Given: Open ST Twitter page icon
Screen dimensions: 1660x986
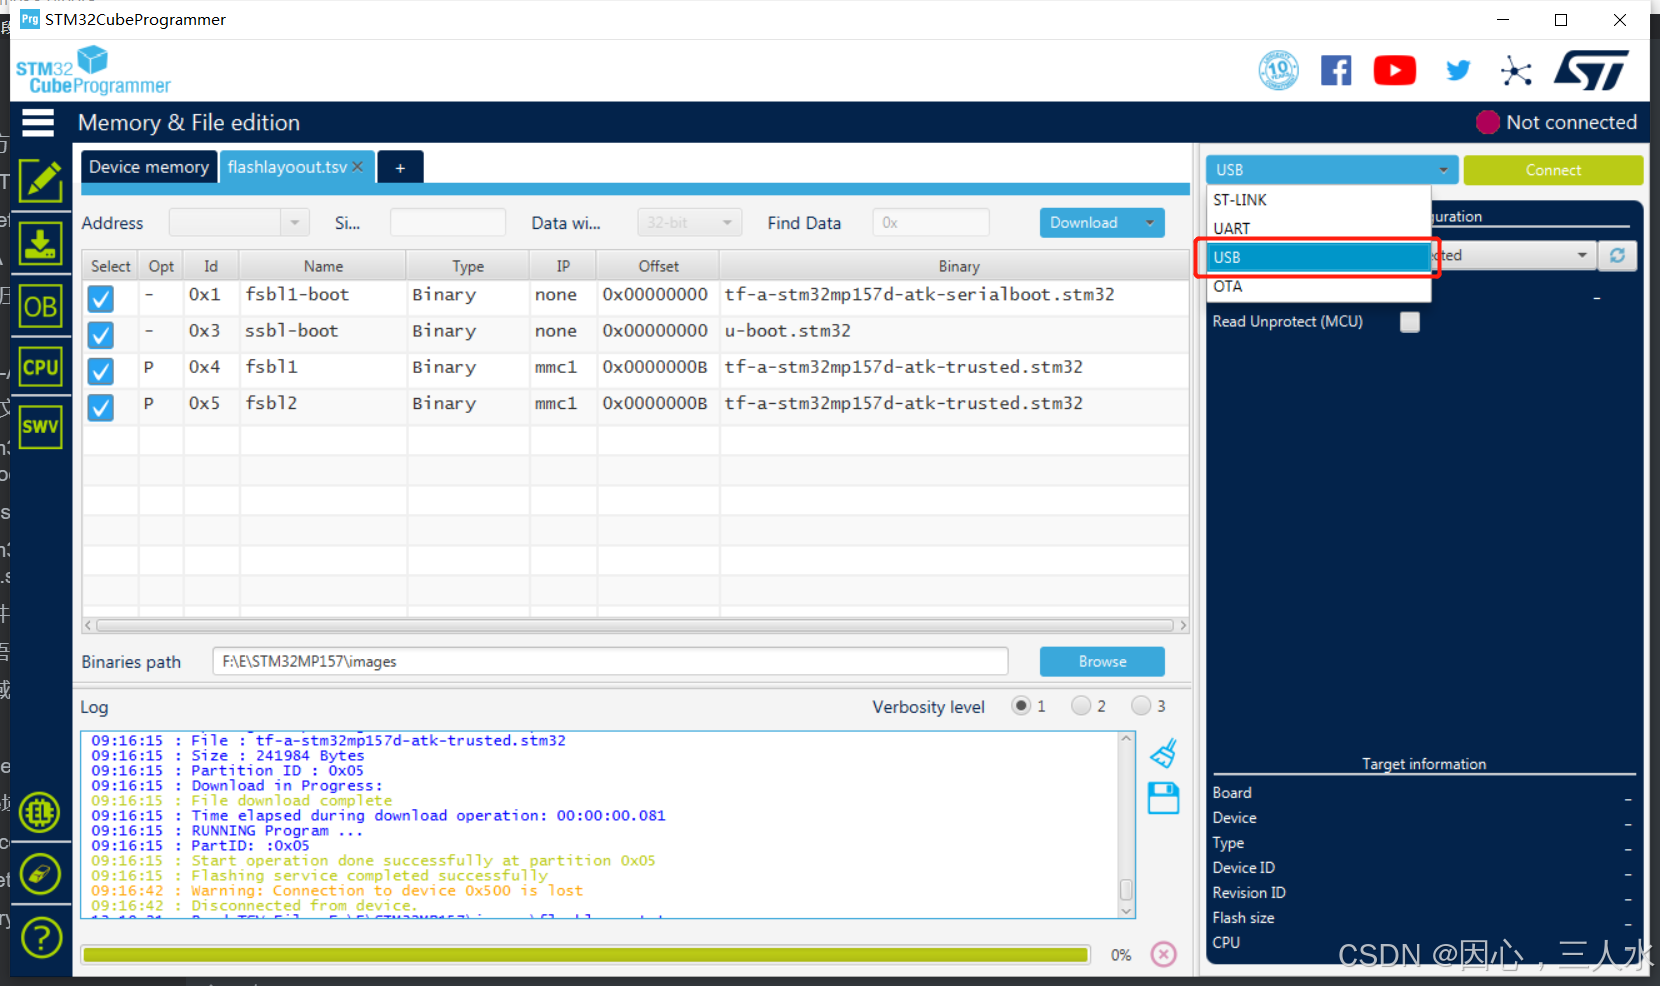Looking at the screenshot, I should [1458, 71].
